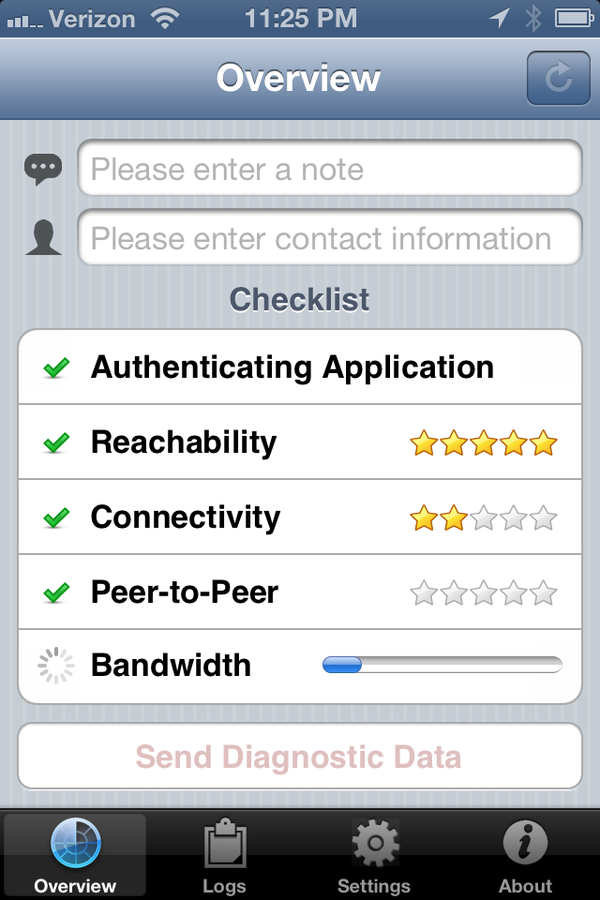Focus the 'Please enter a note' field
This screenshot has width=600, height=900.
[330, 168]
